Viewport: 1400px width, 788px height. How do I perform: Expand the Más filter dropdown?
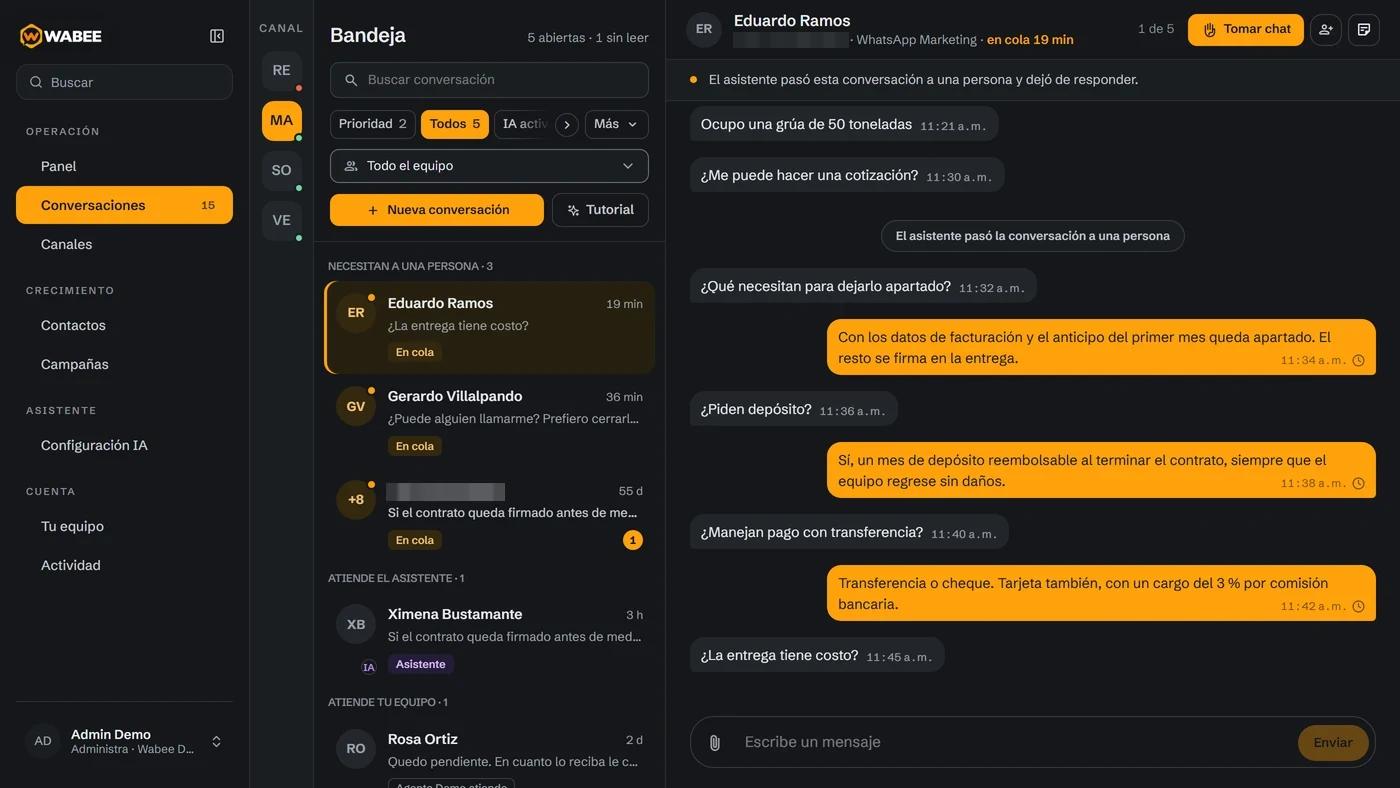(616, 124)
